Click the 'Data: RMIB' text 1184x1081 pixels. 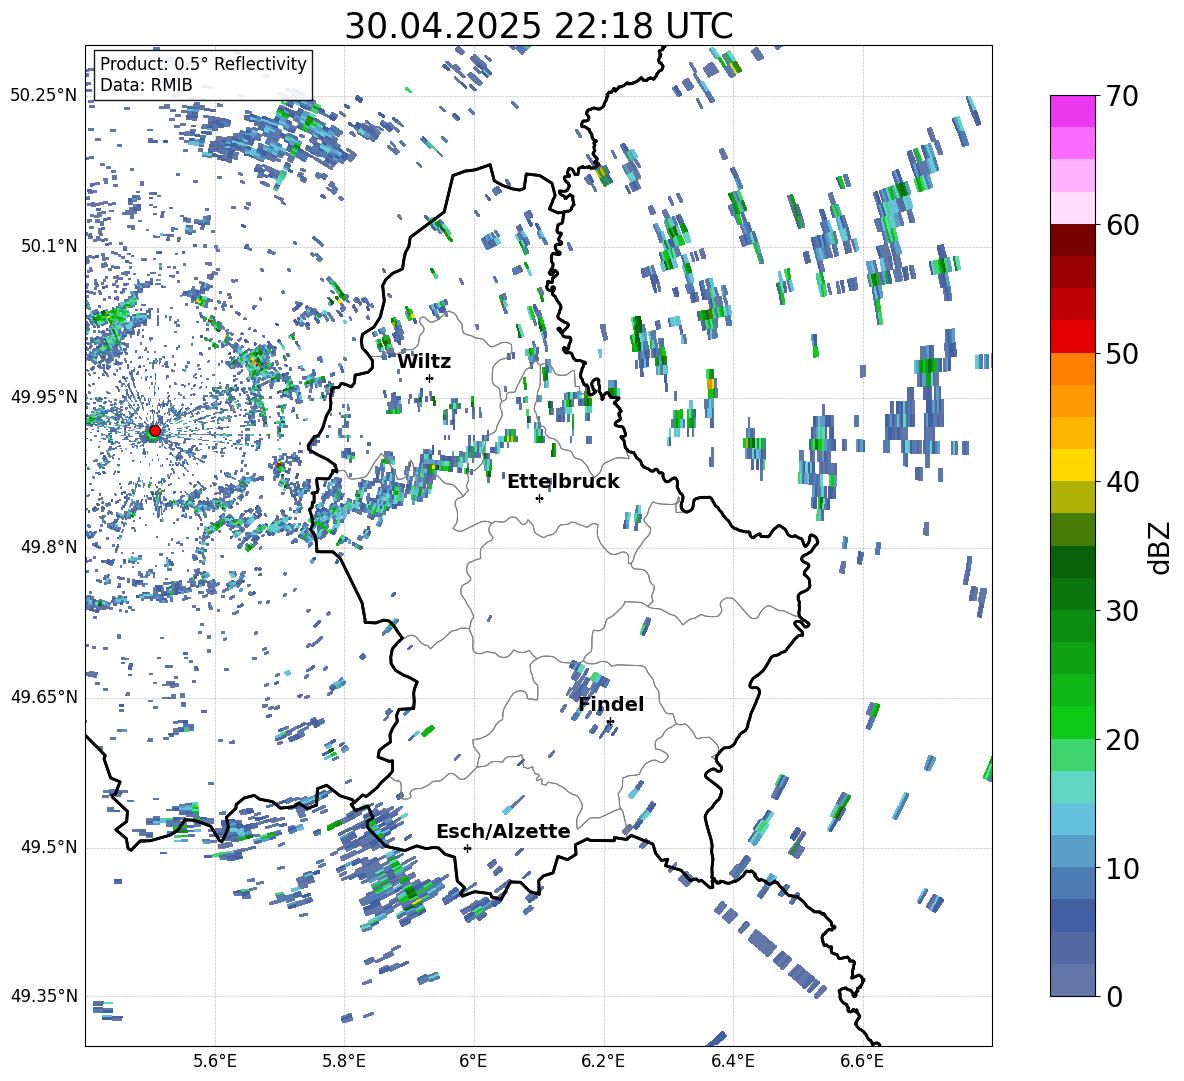pos(146,85)
